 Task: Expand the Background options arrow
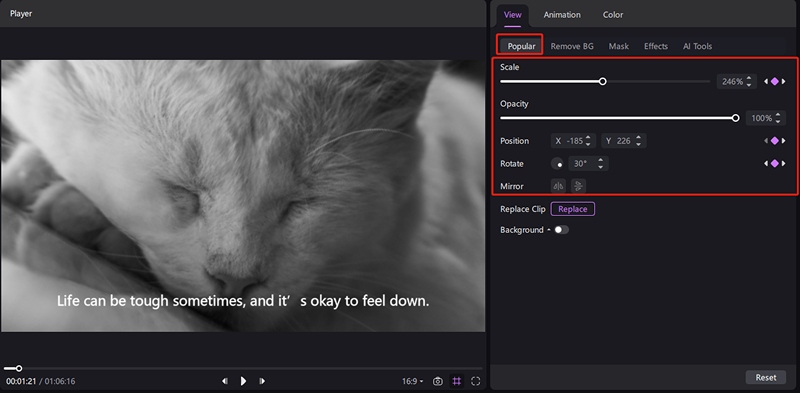coord(548,230)
